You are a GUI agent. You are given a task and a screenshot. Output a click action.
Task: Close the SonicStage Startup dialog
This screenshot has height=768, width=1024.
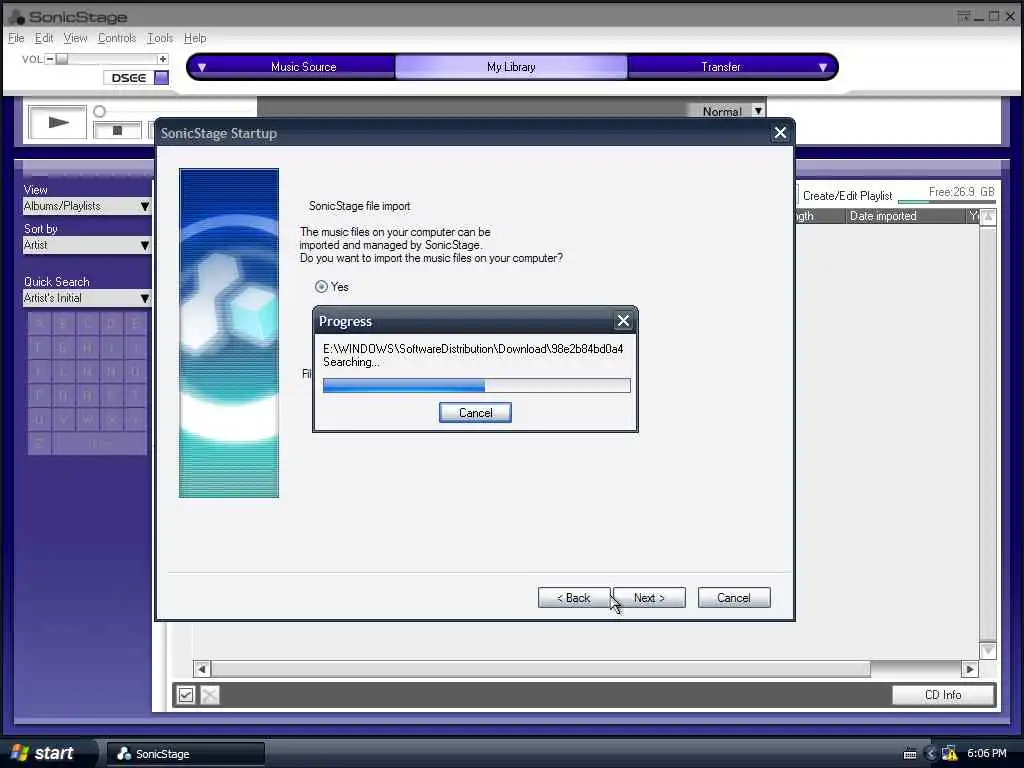point(780,133)
